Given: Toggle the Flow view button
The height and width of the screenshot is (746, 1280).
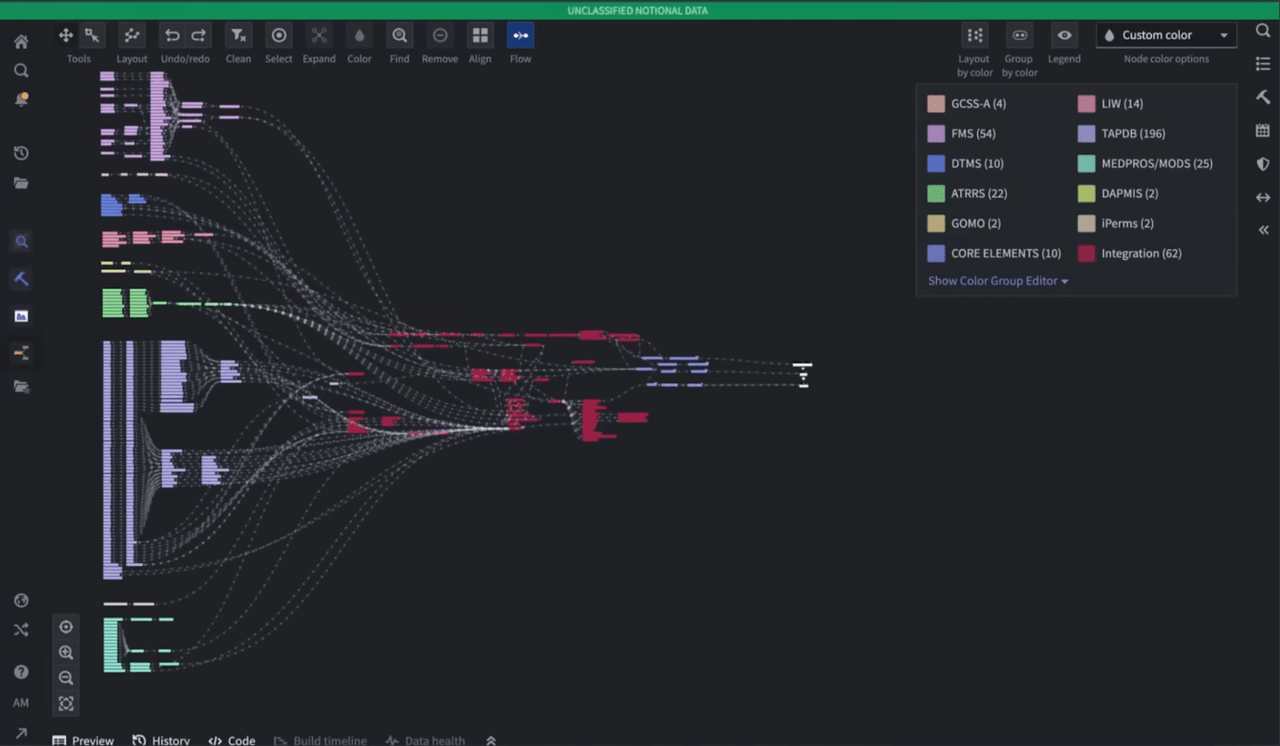Looking at the screenshot, I should pos(520,36).
